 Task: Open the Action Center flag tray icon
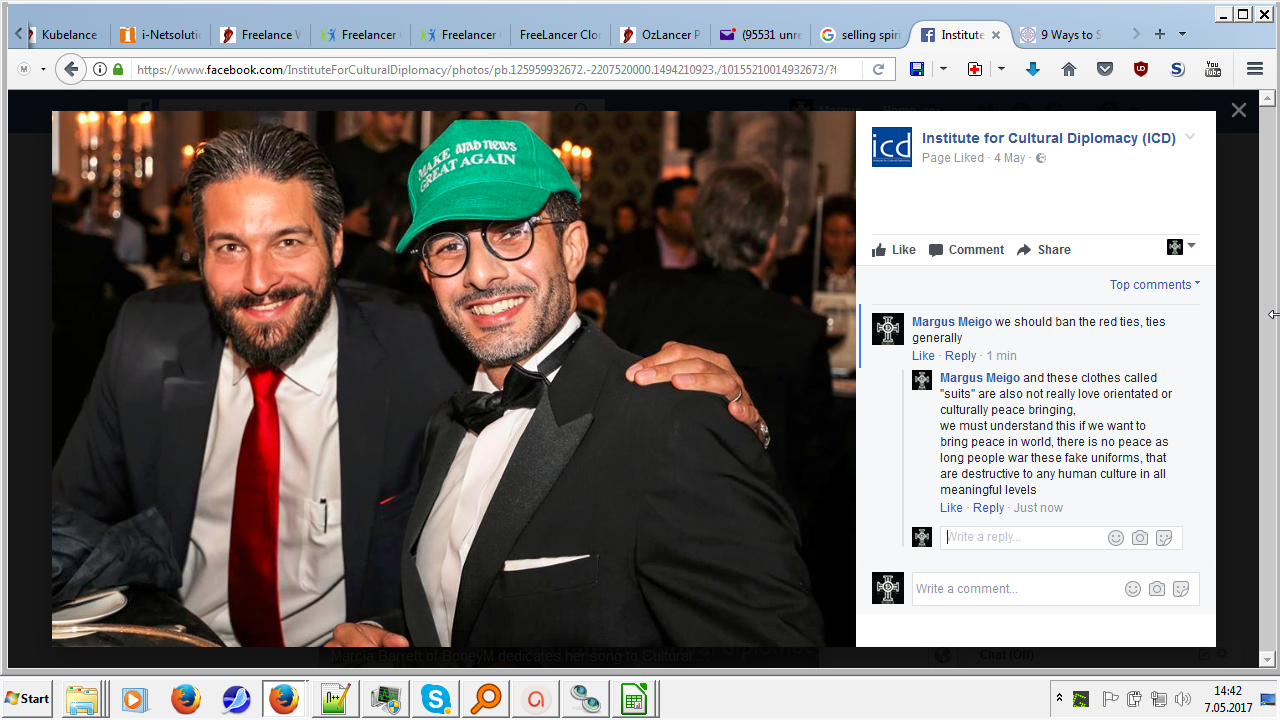click(1110, 699)
